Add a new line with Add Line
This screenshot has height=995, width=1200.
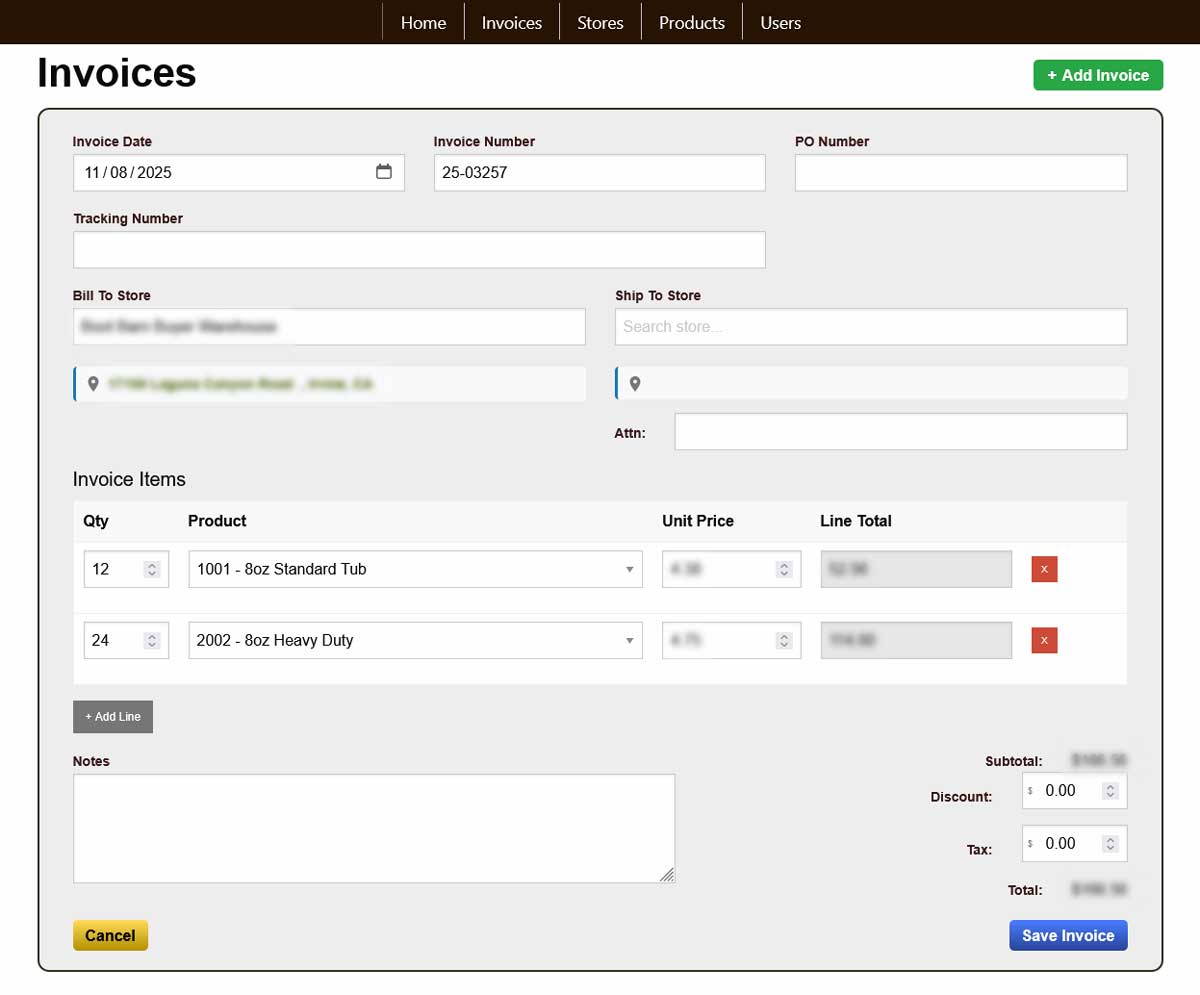(112, 717)
